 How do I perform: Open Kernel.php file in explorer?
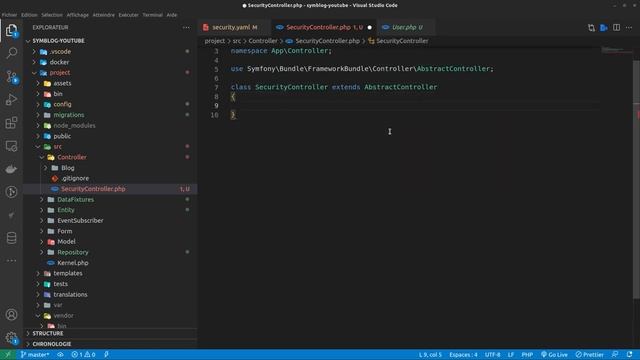[x=73, y=263]
